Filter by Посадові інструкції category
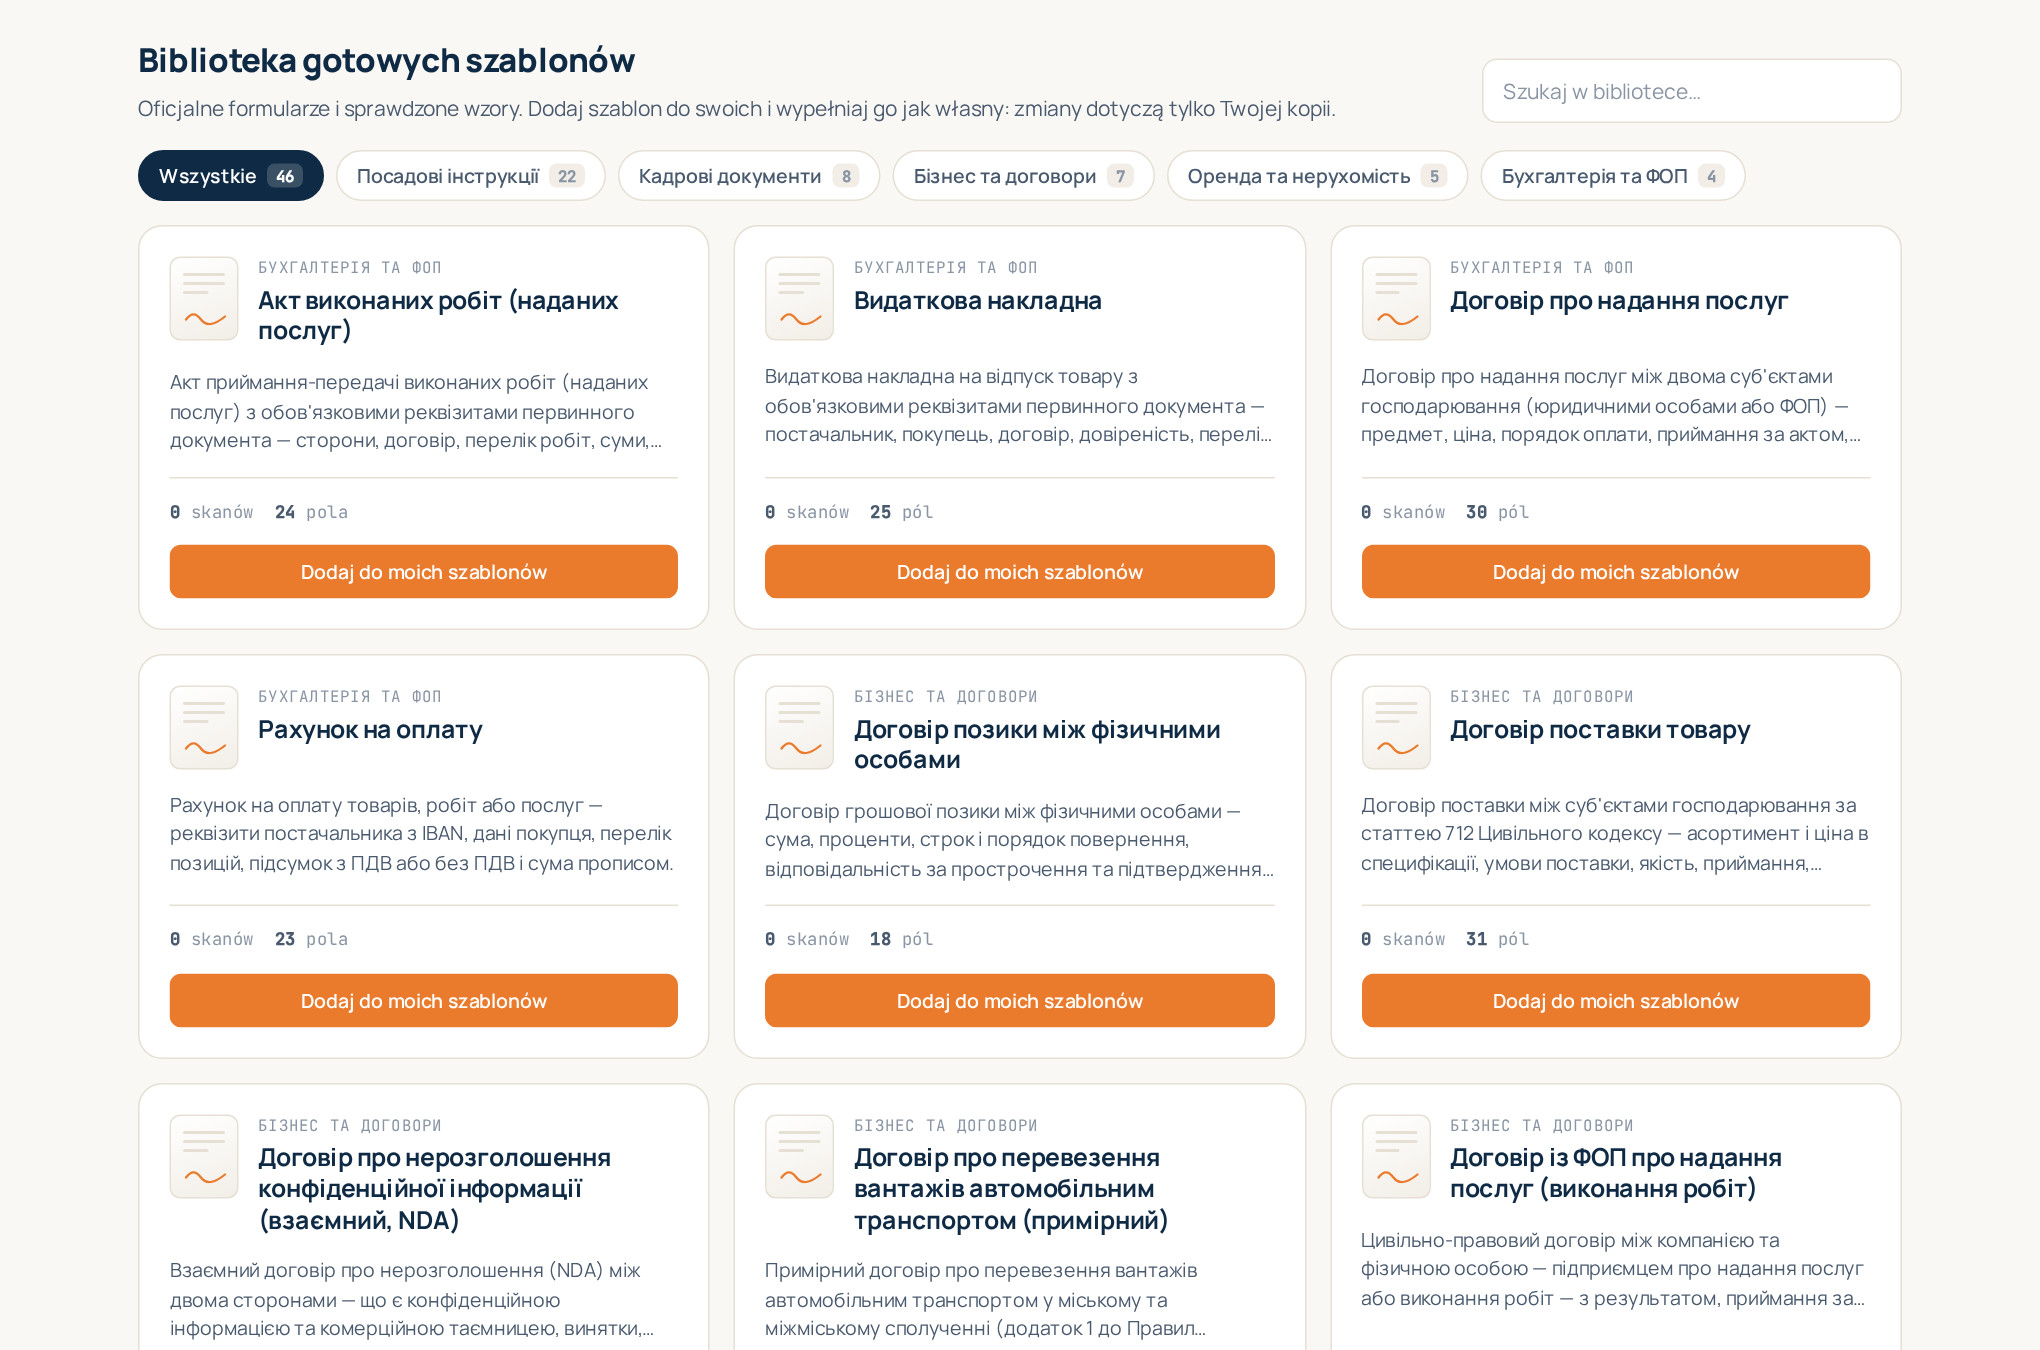2040x1350 pixels. 471,176
